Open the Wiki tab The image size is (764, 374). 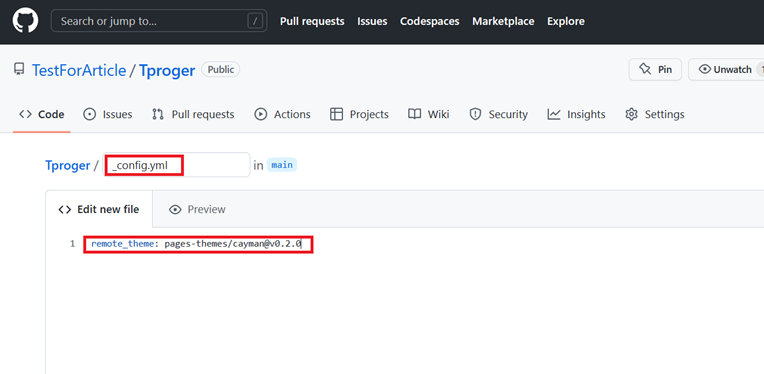point(429,114)
